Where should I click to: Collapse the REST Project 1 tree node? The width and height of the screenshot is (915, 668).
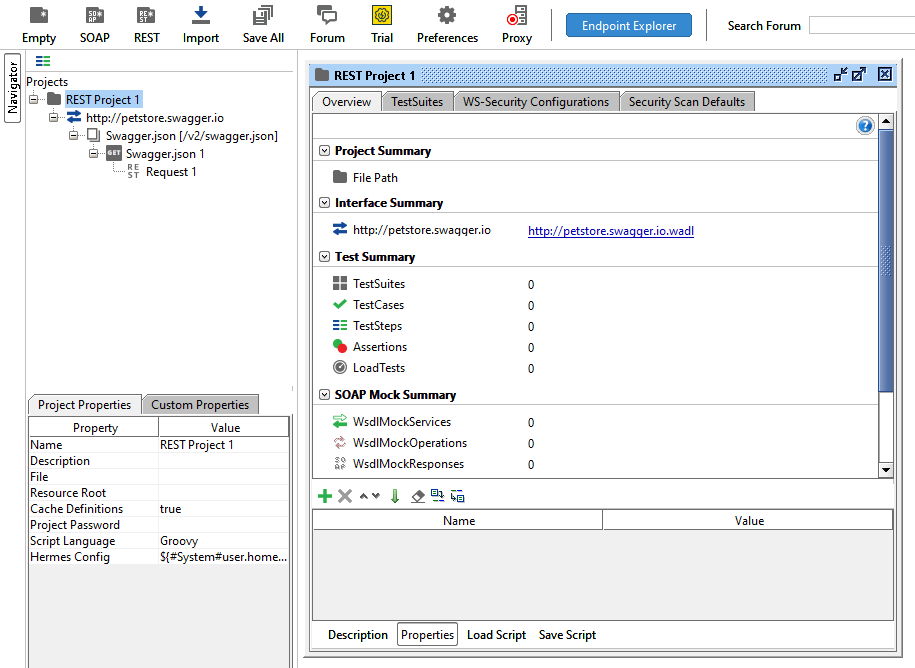pyautogui.click(x=34, y=100)
